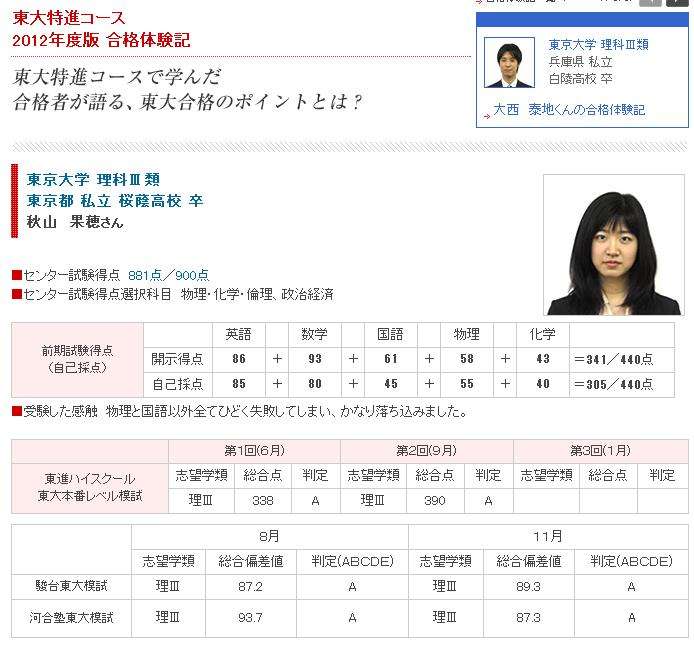Click the blue heading 東京大学 理科Ⅲ類
694x646 pixels.
[93, 180]
